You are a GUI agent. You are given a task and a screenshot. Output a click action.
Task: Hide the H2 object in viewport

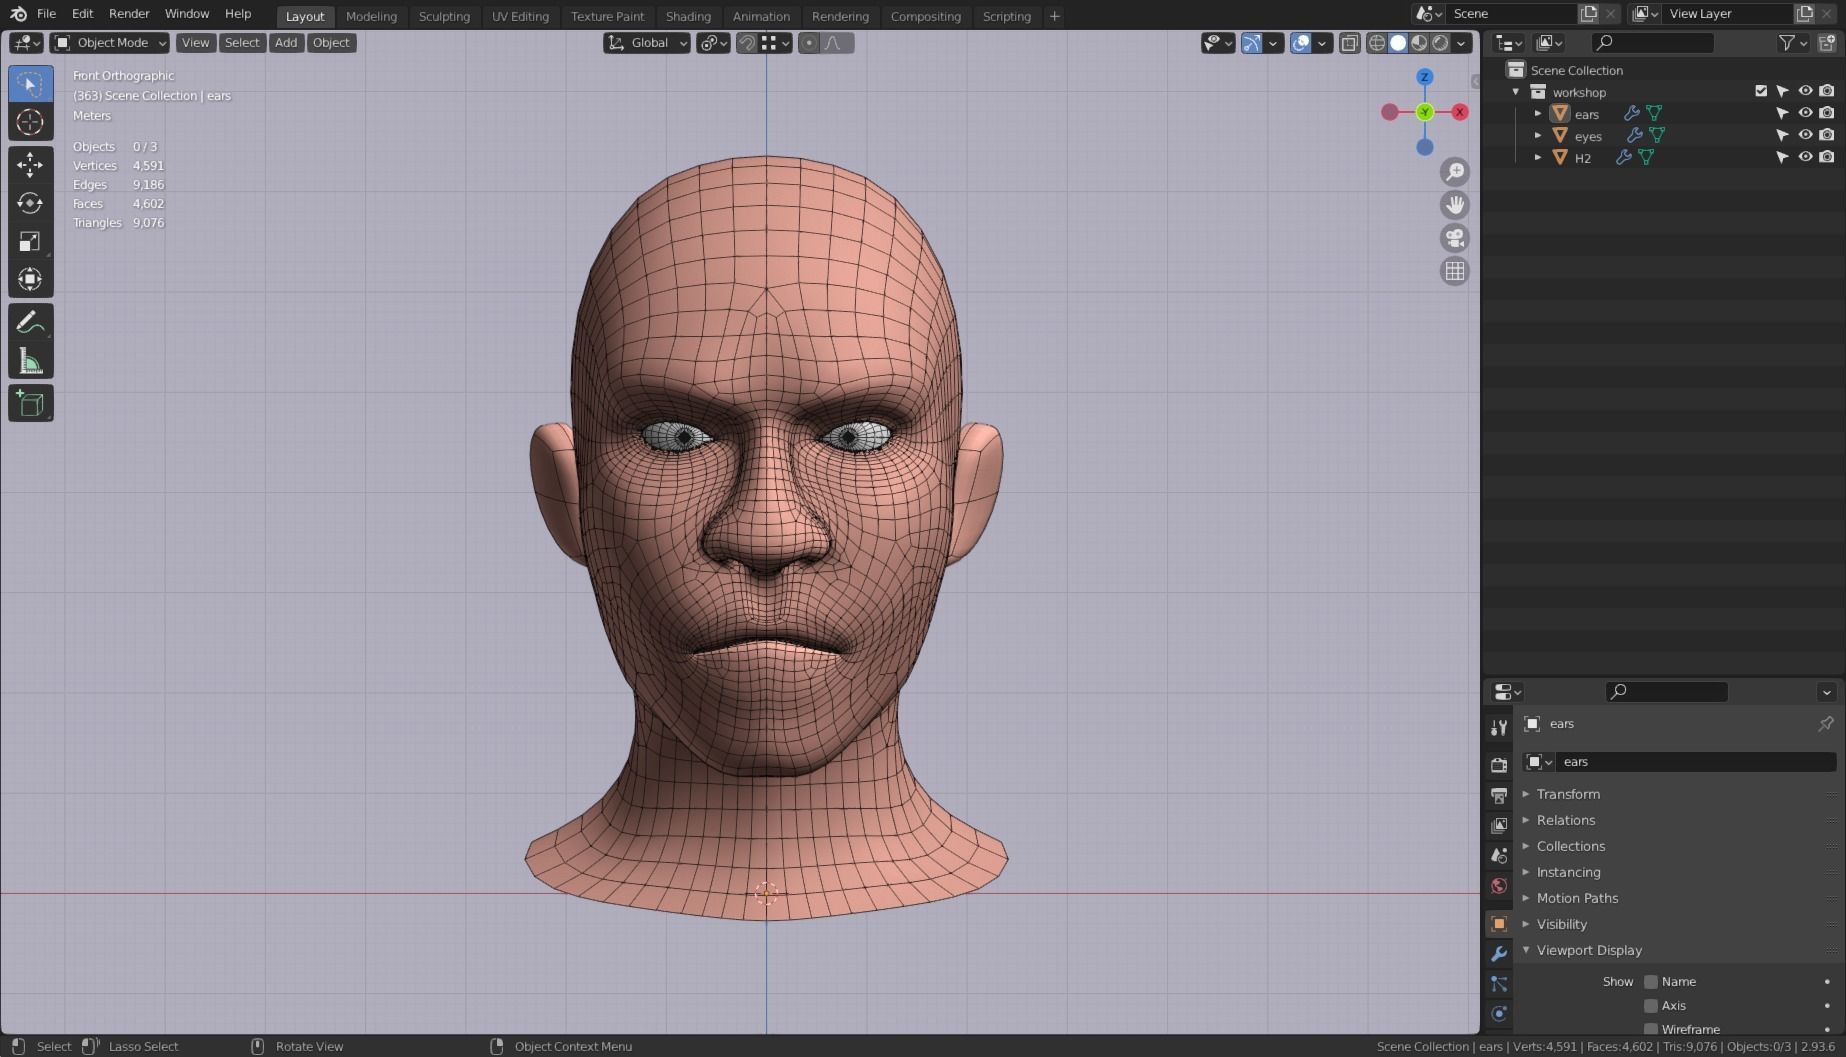click(x=1805, y=157)
